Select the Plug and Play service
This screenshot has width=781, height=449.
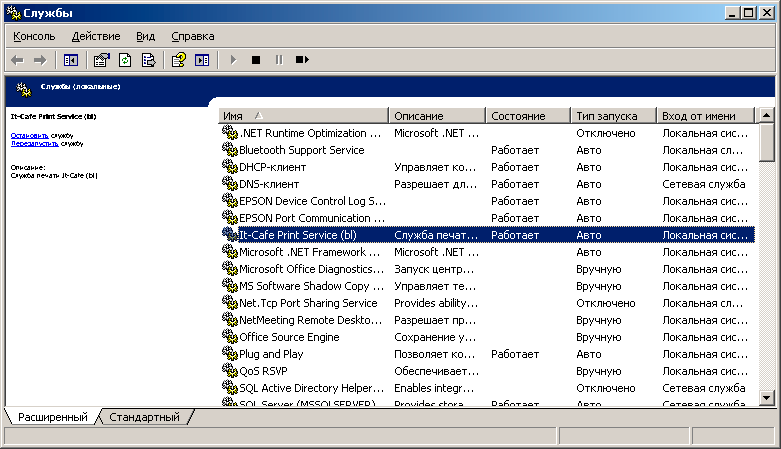[x=273, y=354]
